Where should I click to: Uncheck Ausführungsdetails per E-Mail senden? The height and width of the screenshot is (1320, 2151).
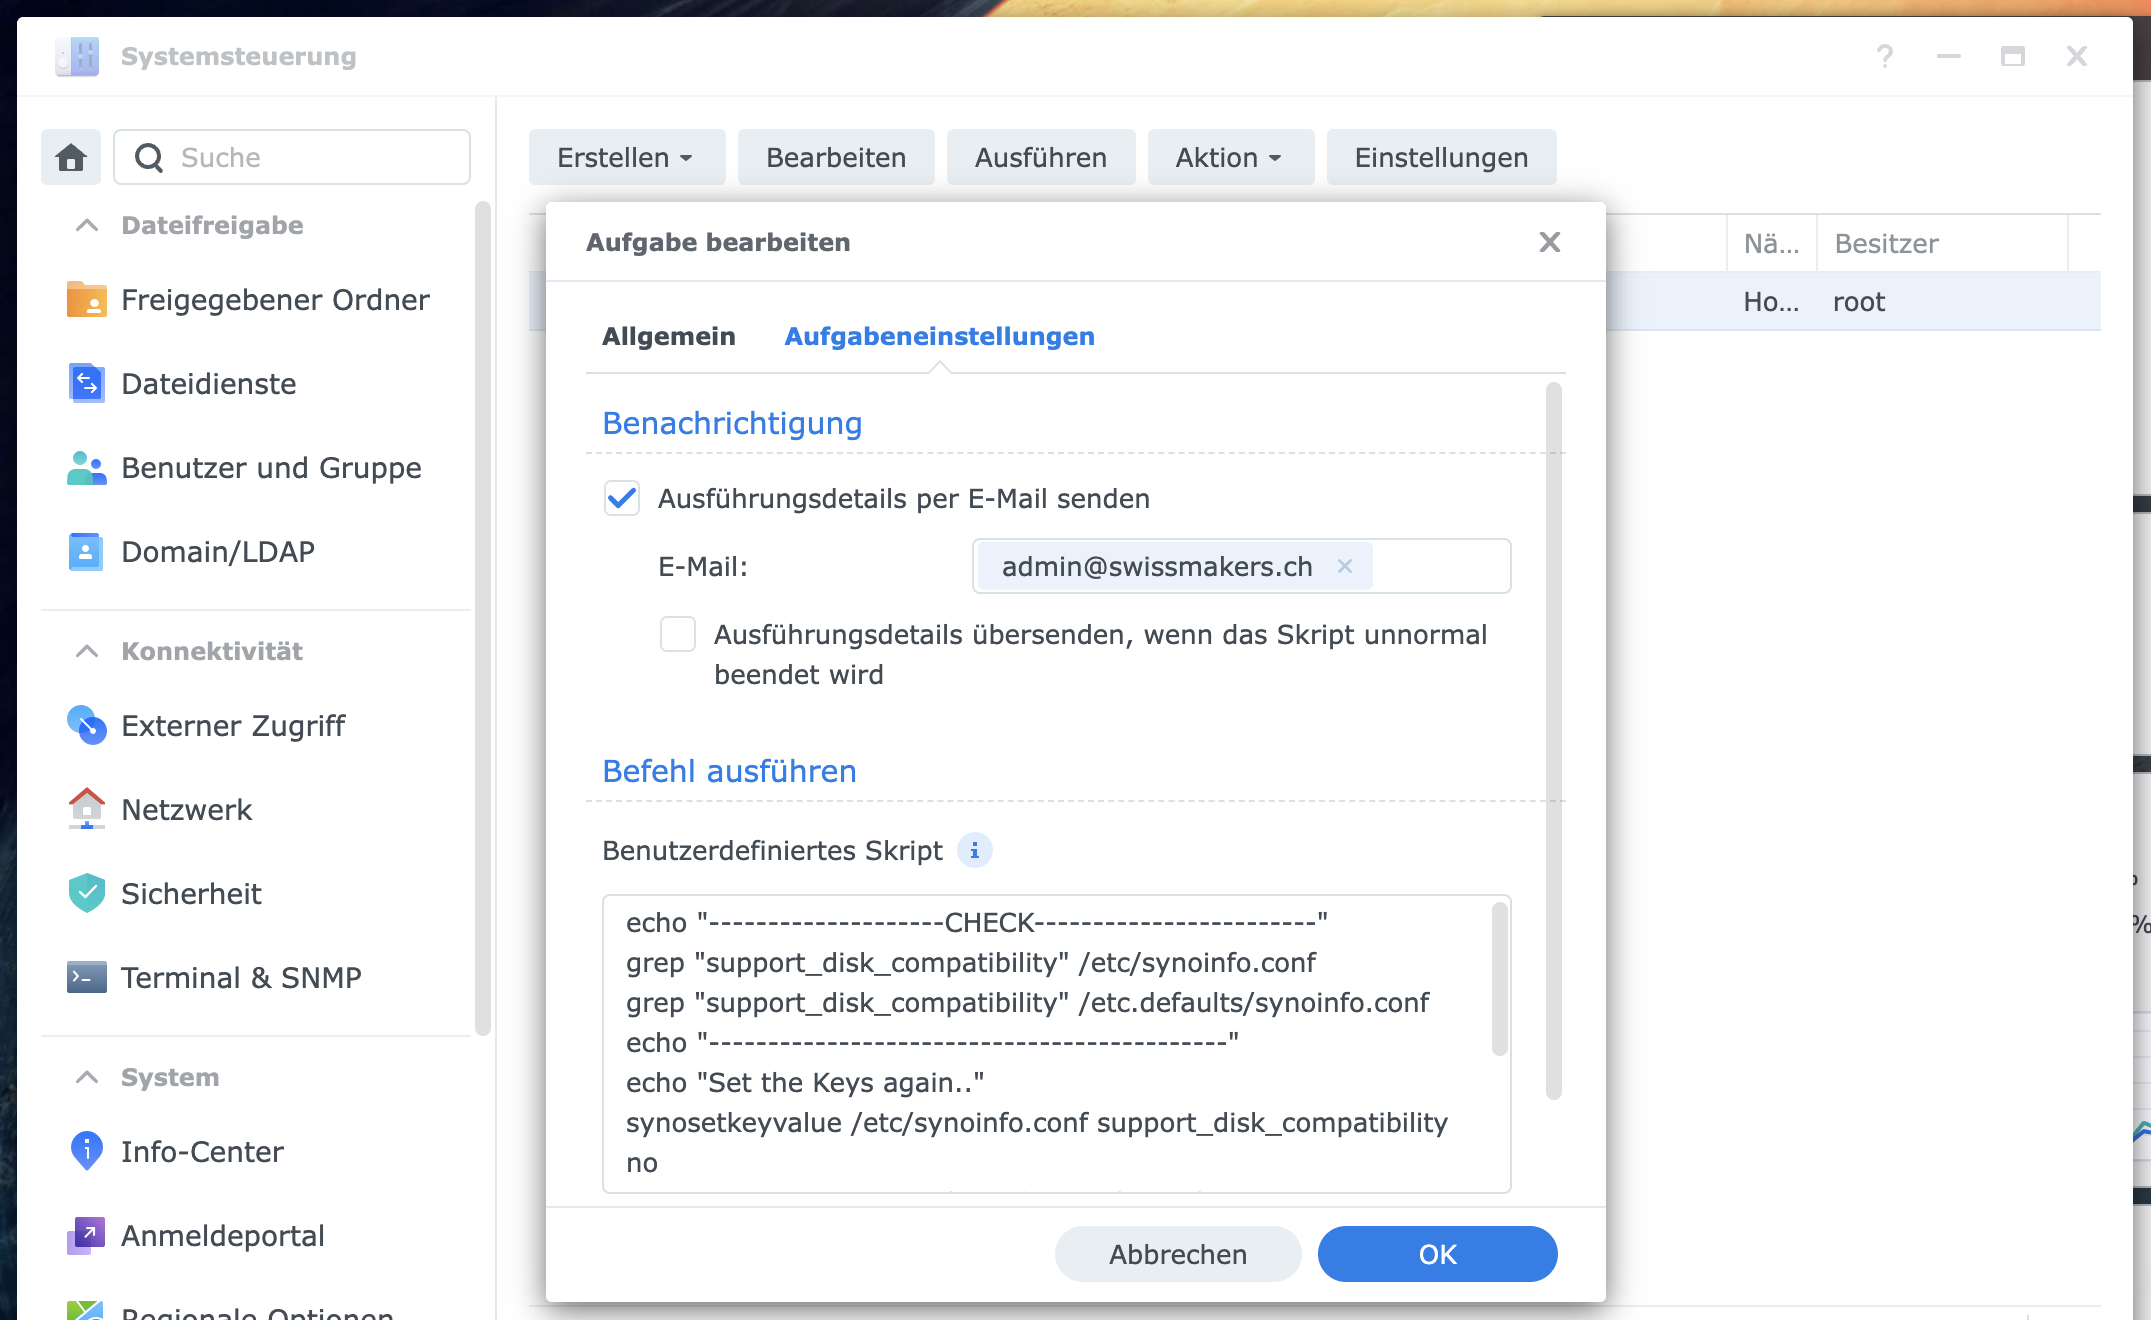pyautogui.click(x=622, y=498)
